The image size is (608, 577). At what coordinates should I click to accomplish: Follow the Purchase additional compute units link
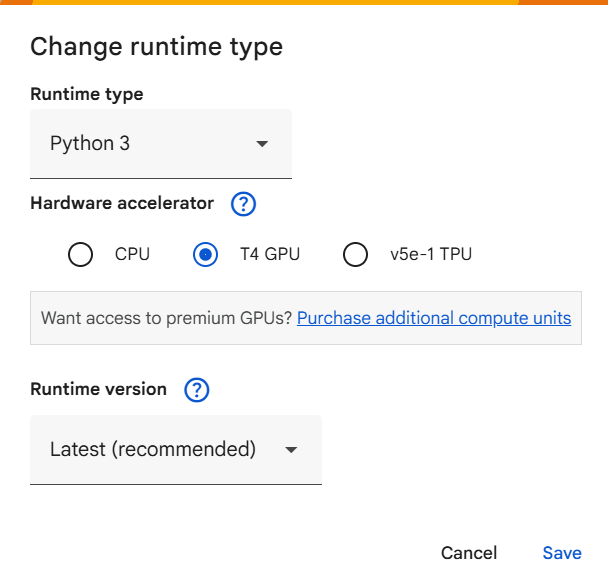[x=434, y=318]
